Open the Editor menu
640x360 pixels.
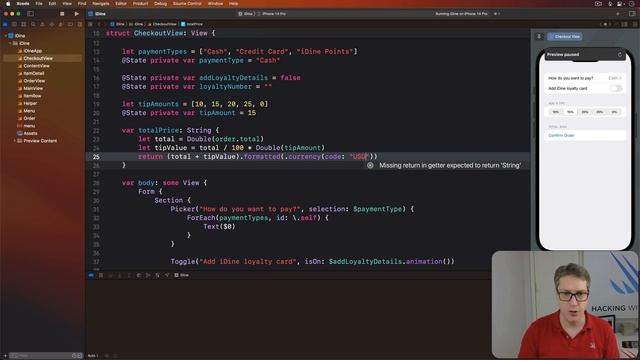(121, 3)
